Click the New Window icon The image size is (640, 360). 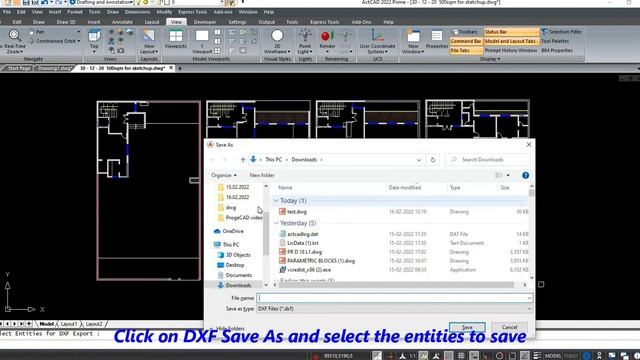pos(413,36)
